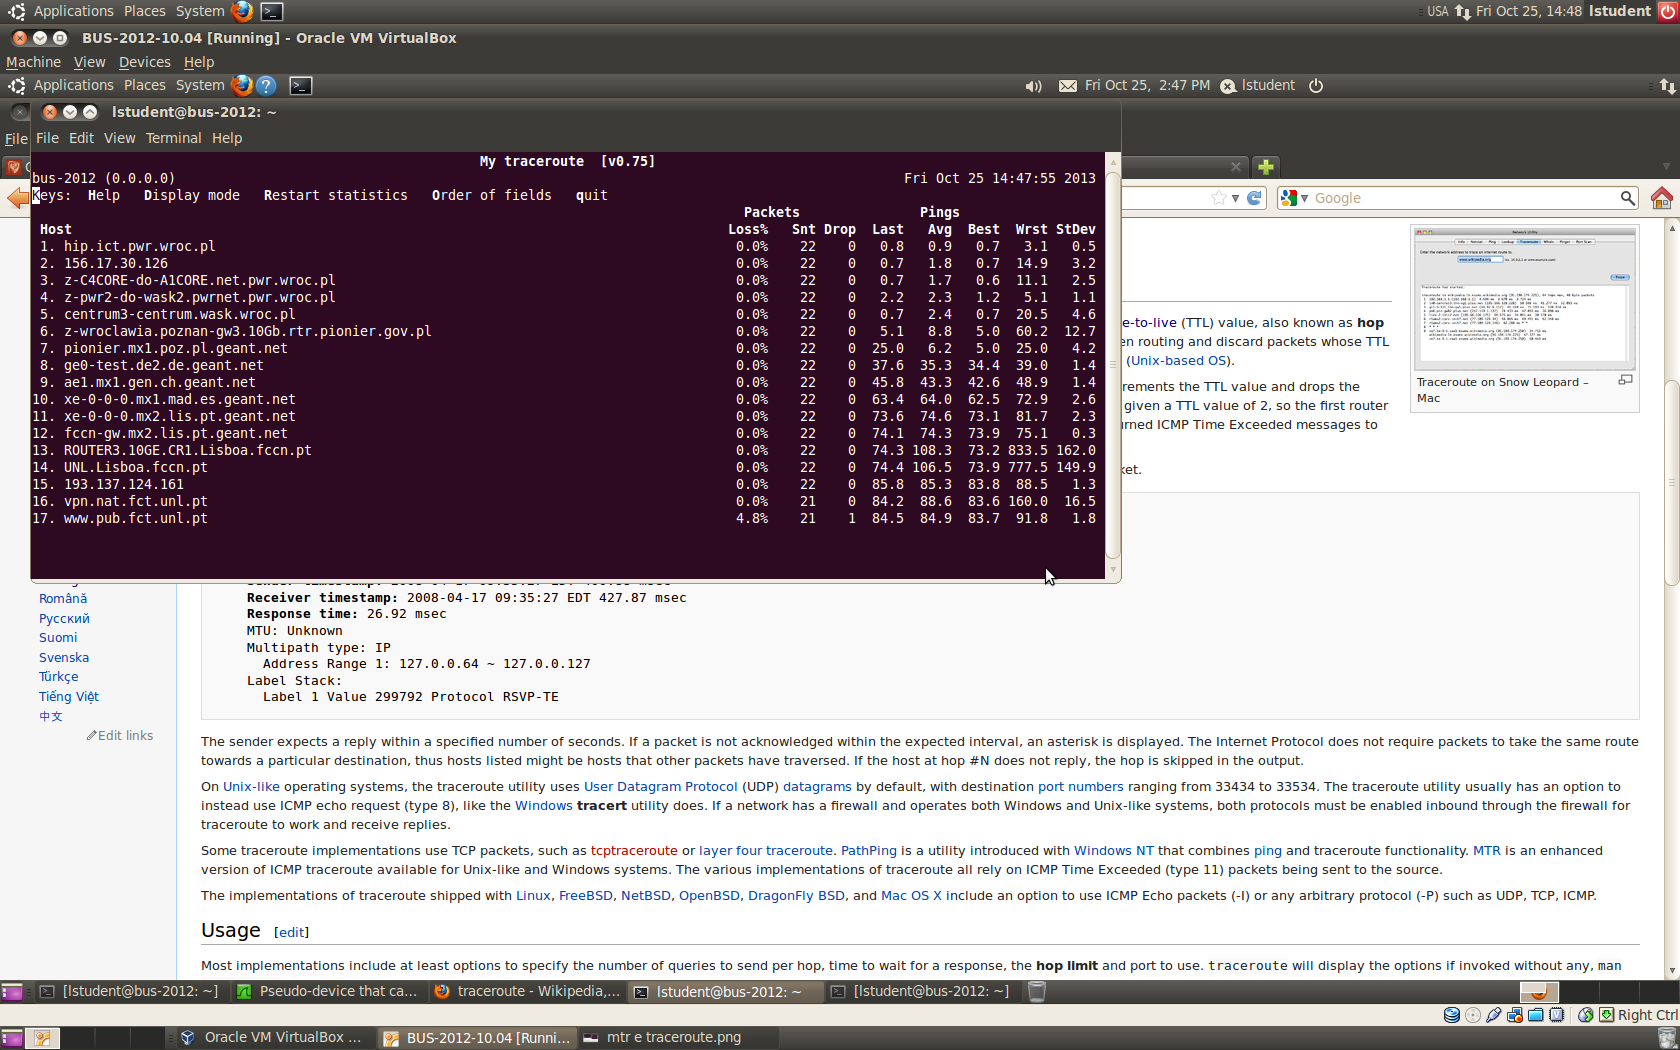Open the Traceroute on Snow Leopard thumbnail
1680x1050 pixels.
click(1524, 298)
